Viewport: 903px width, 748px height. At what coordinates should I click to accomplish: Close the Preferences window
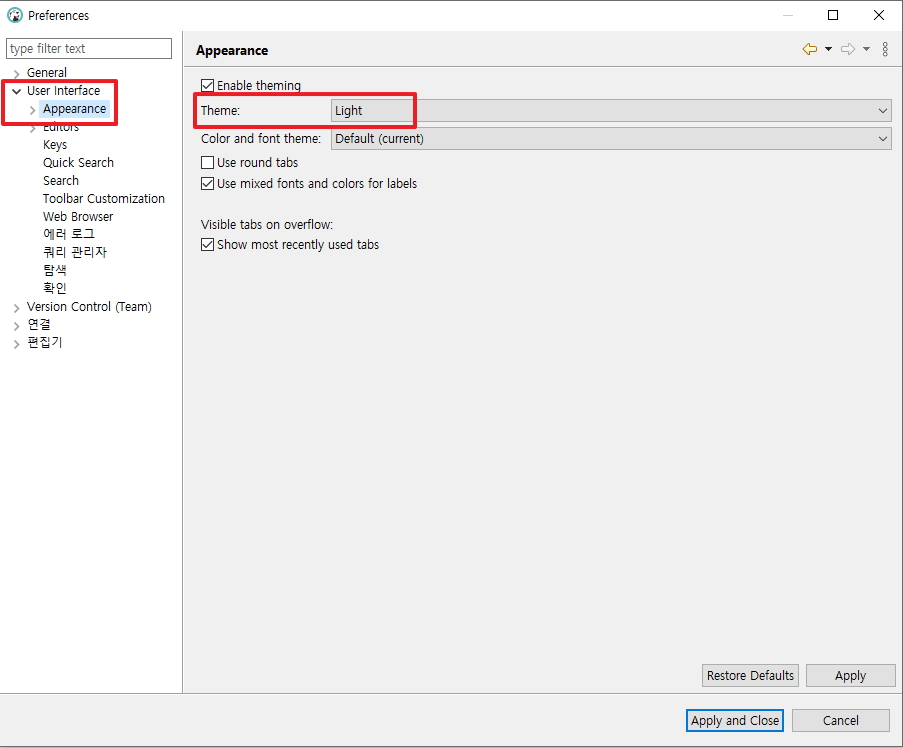(879, 15)
